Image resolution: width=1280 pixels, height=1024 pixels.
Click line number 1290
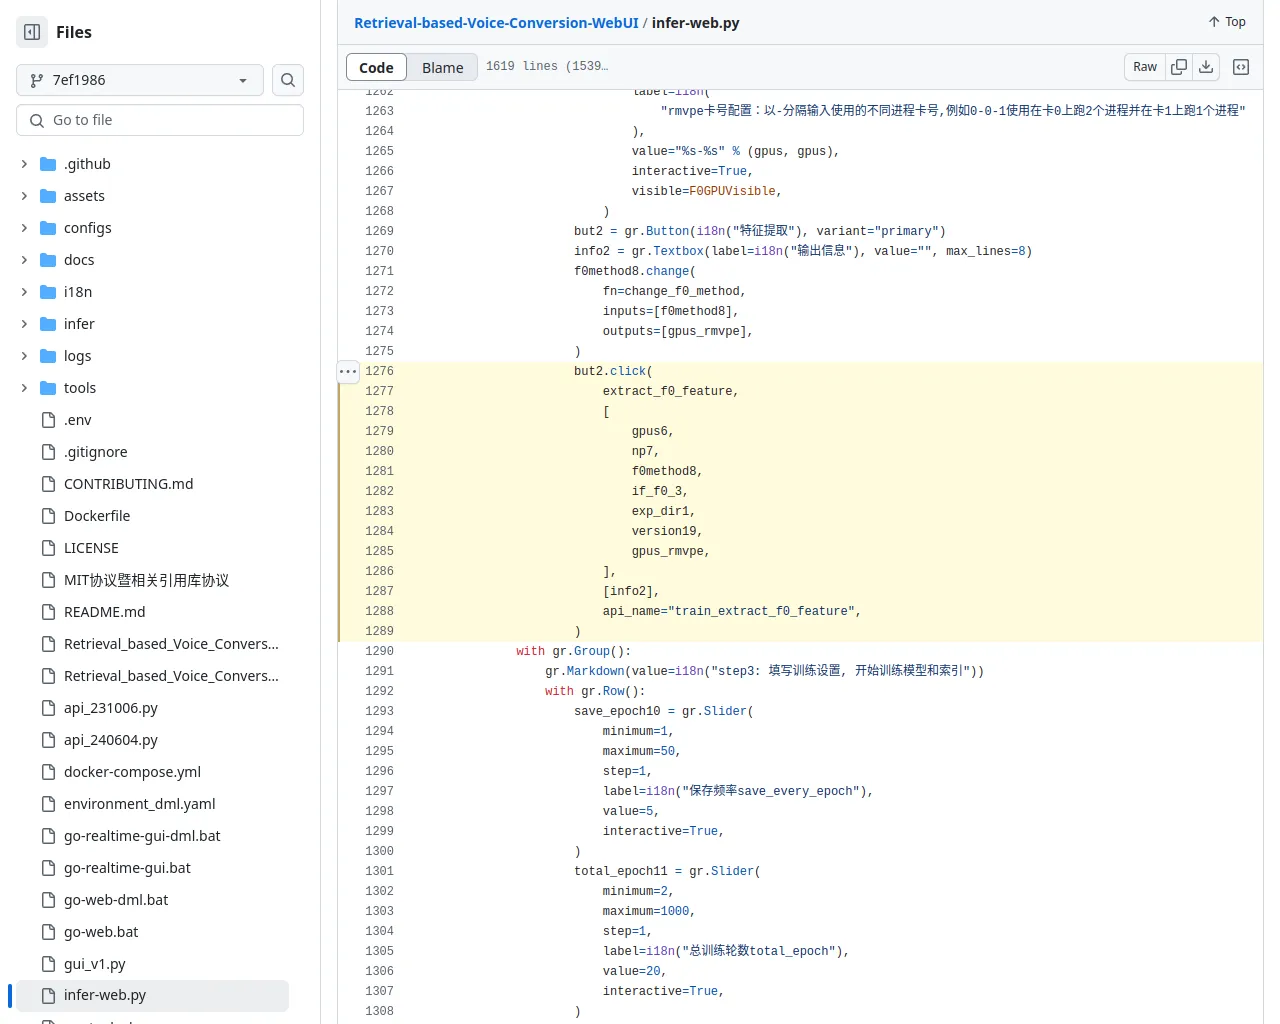(x=380, y=651)
